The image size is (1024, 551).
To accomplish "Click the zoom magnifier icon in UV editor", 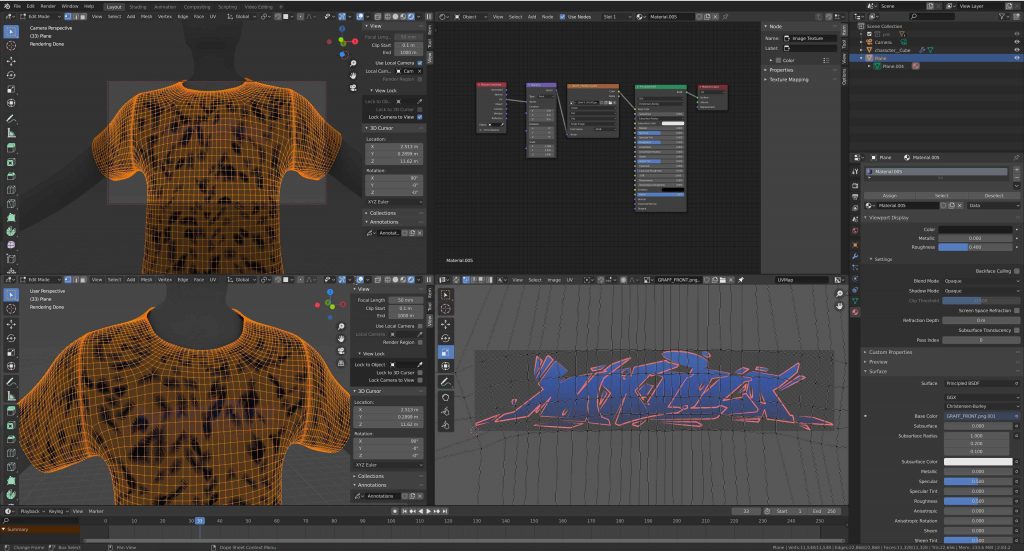I will pos(840,293).
